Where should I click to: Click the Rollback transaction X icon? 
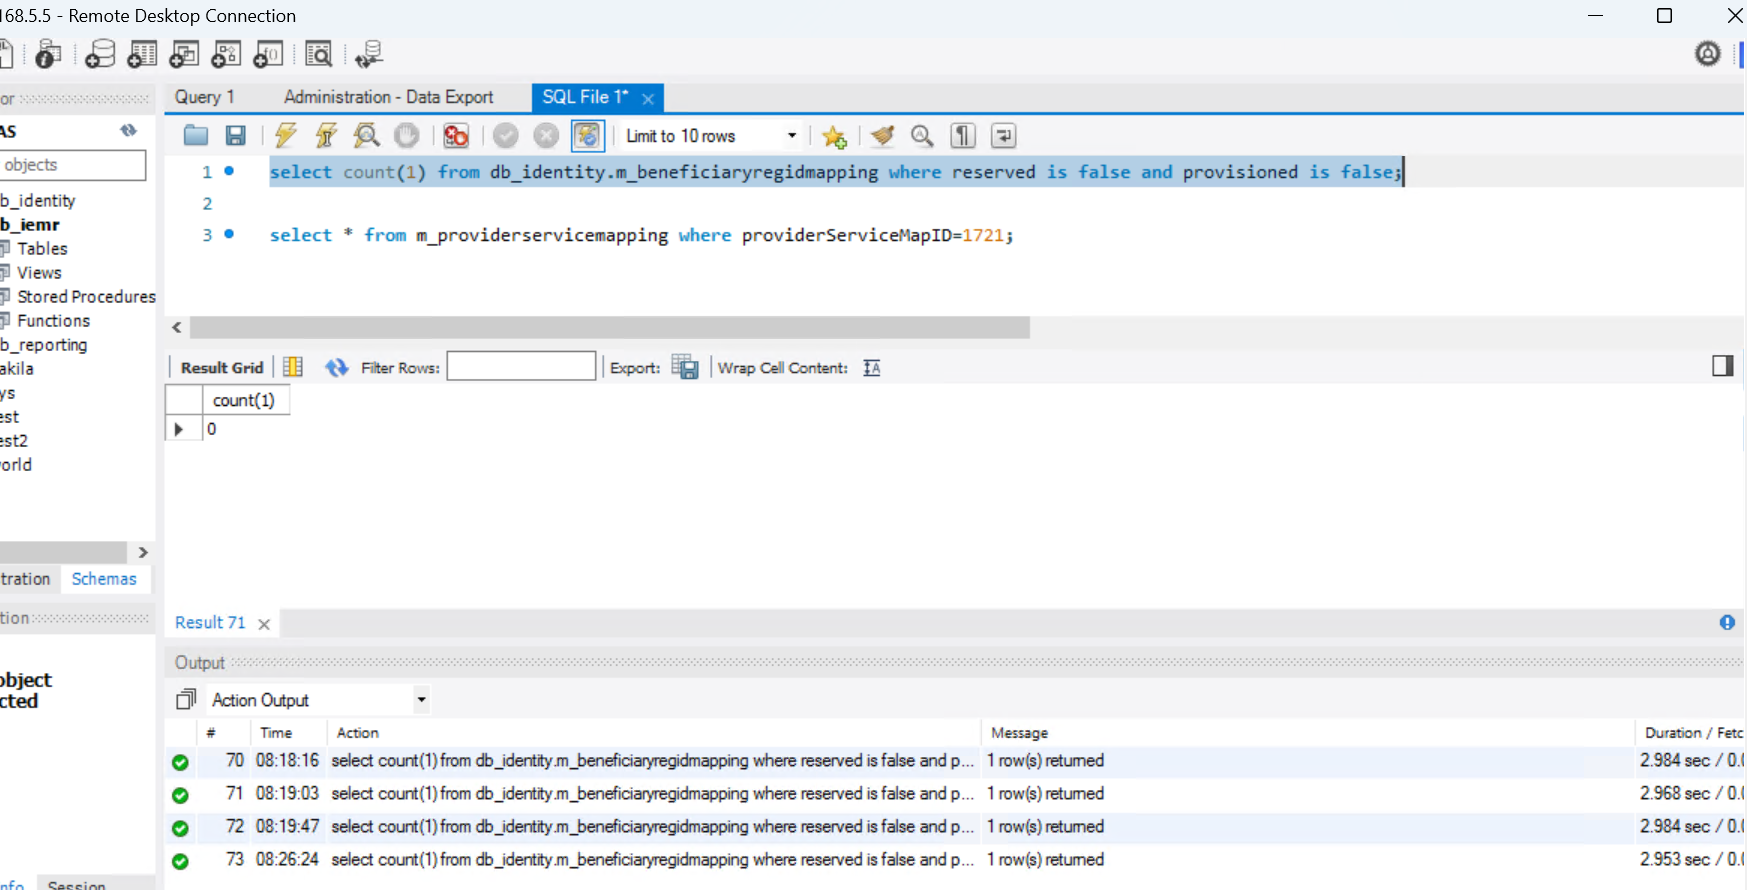click(546, 136)
